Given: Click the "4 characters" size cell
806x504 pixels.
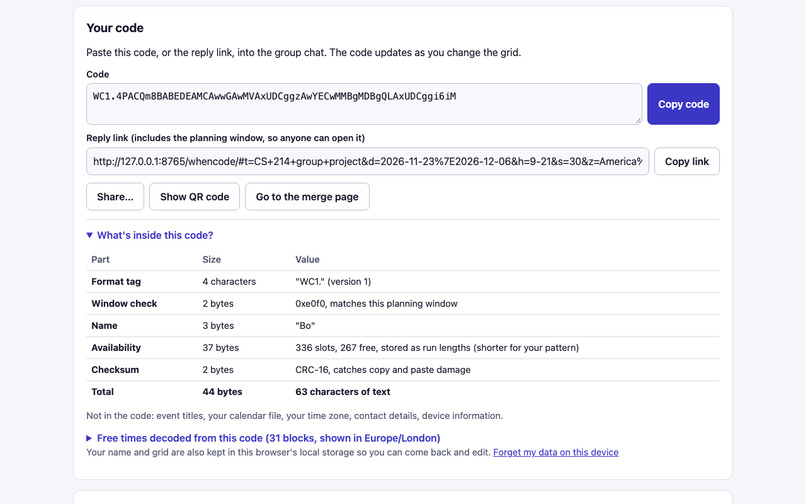Looking at the screenshot, I should point(229,282).
